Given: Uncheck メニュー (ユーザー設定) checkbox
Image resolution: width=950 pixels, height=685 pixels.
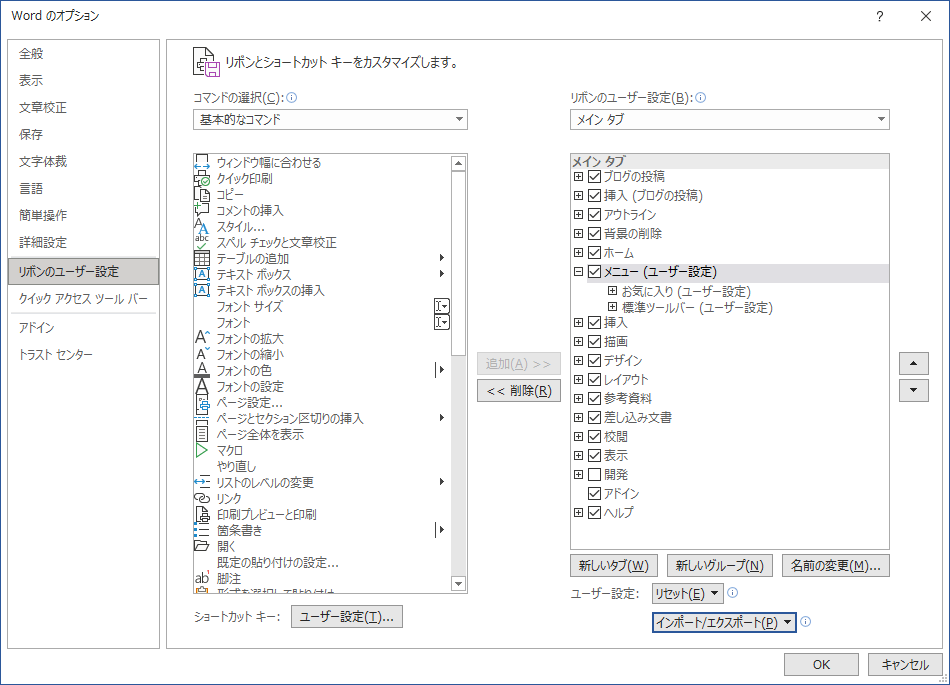Looking at the screenshot, I should pyautogui.click(x=594, y=272).
